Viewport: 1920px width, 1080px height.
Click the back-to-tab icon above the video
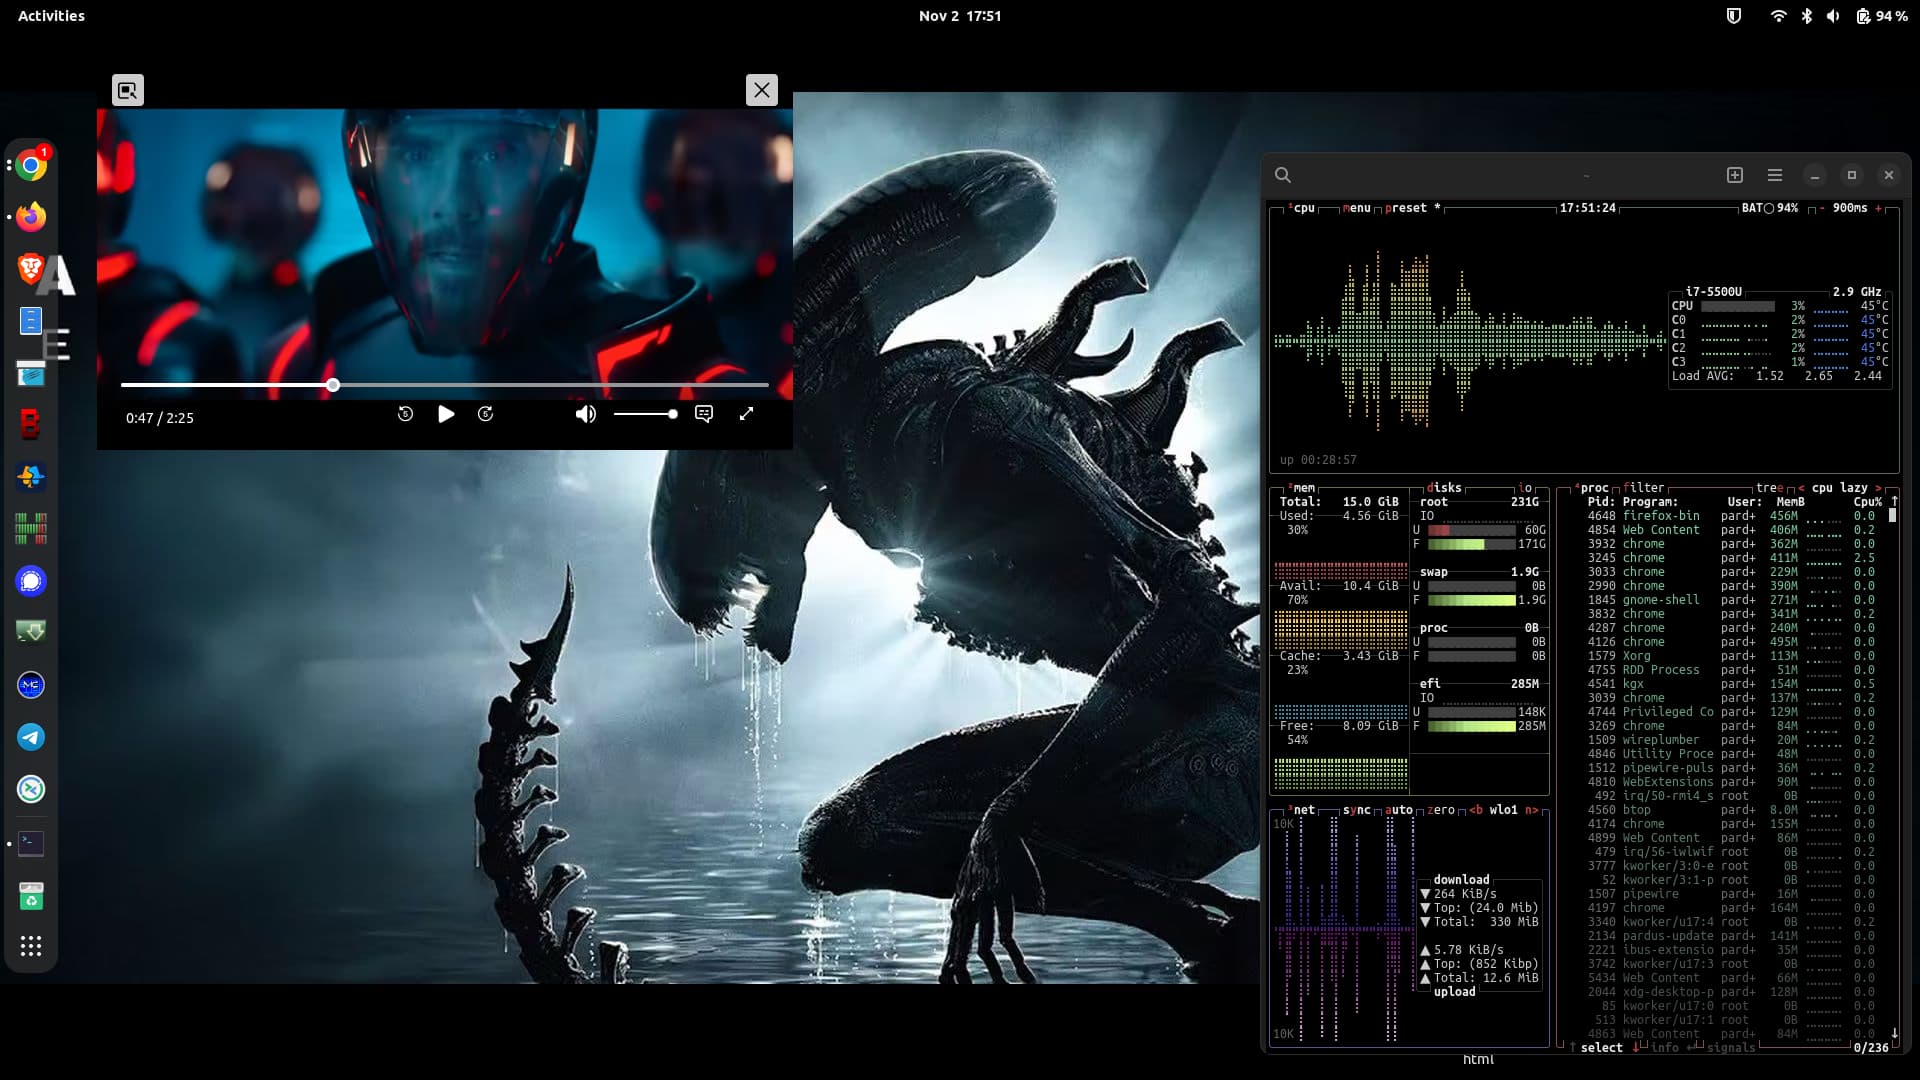click(x=127, y=90)
